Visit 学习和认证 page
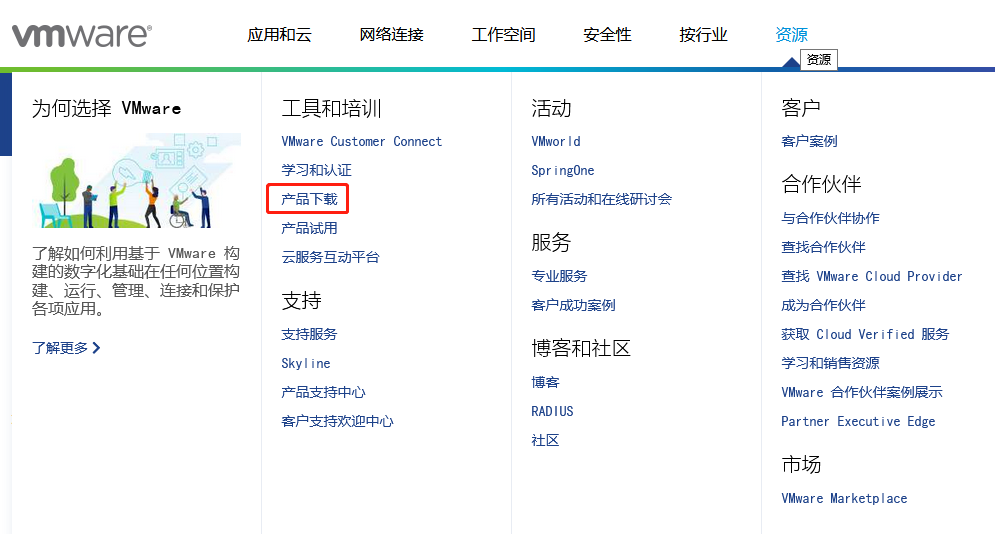The width and height of the screenshot is (995, 534). tap(316, 171)
